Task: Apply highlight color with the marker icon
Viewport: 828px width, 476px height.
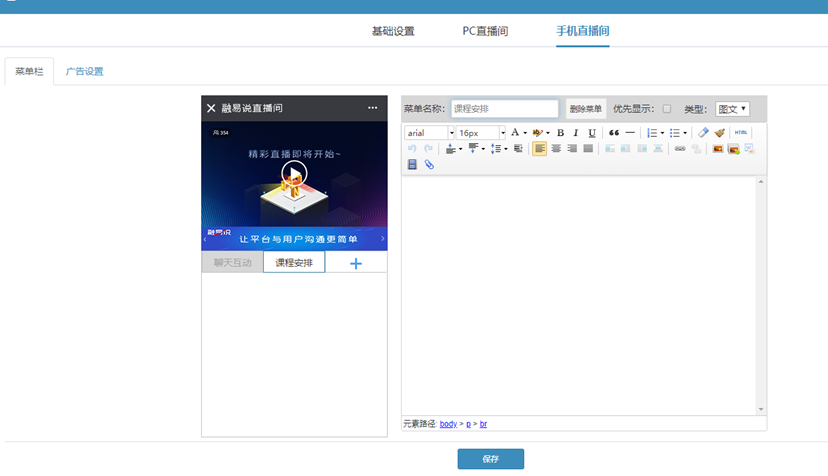Action: [538, 133]
